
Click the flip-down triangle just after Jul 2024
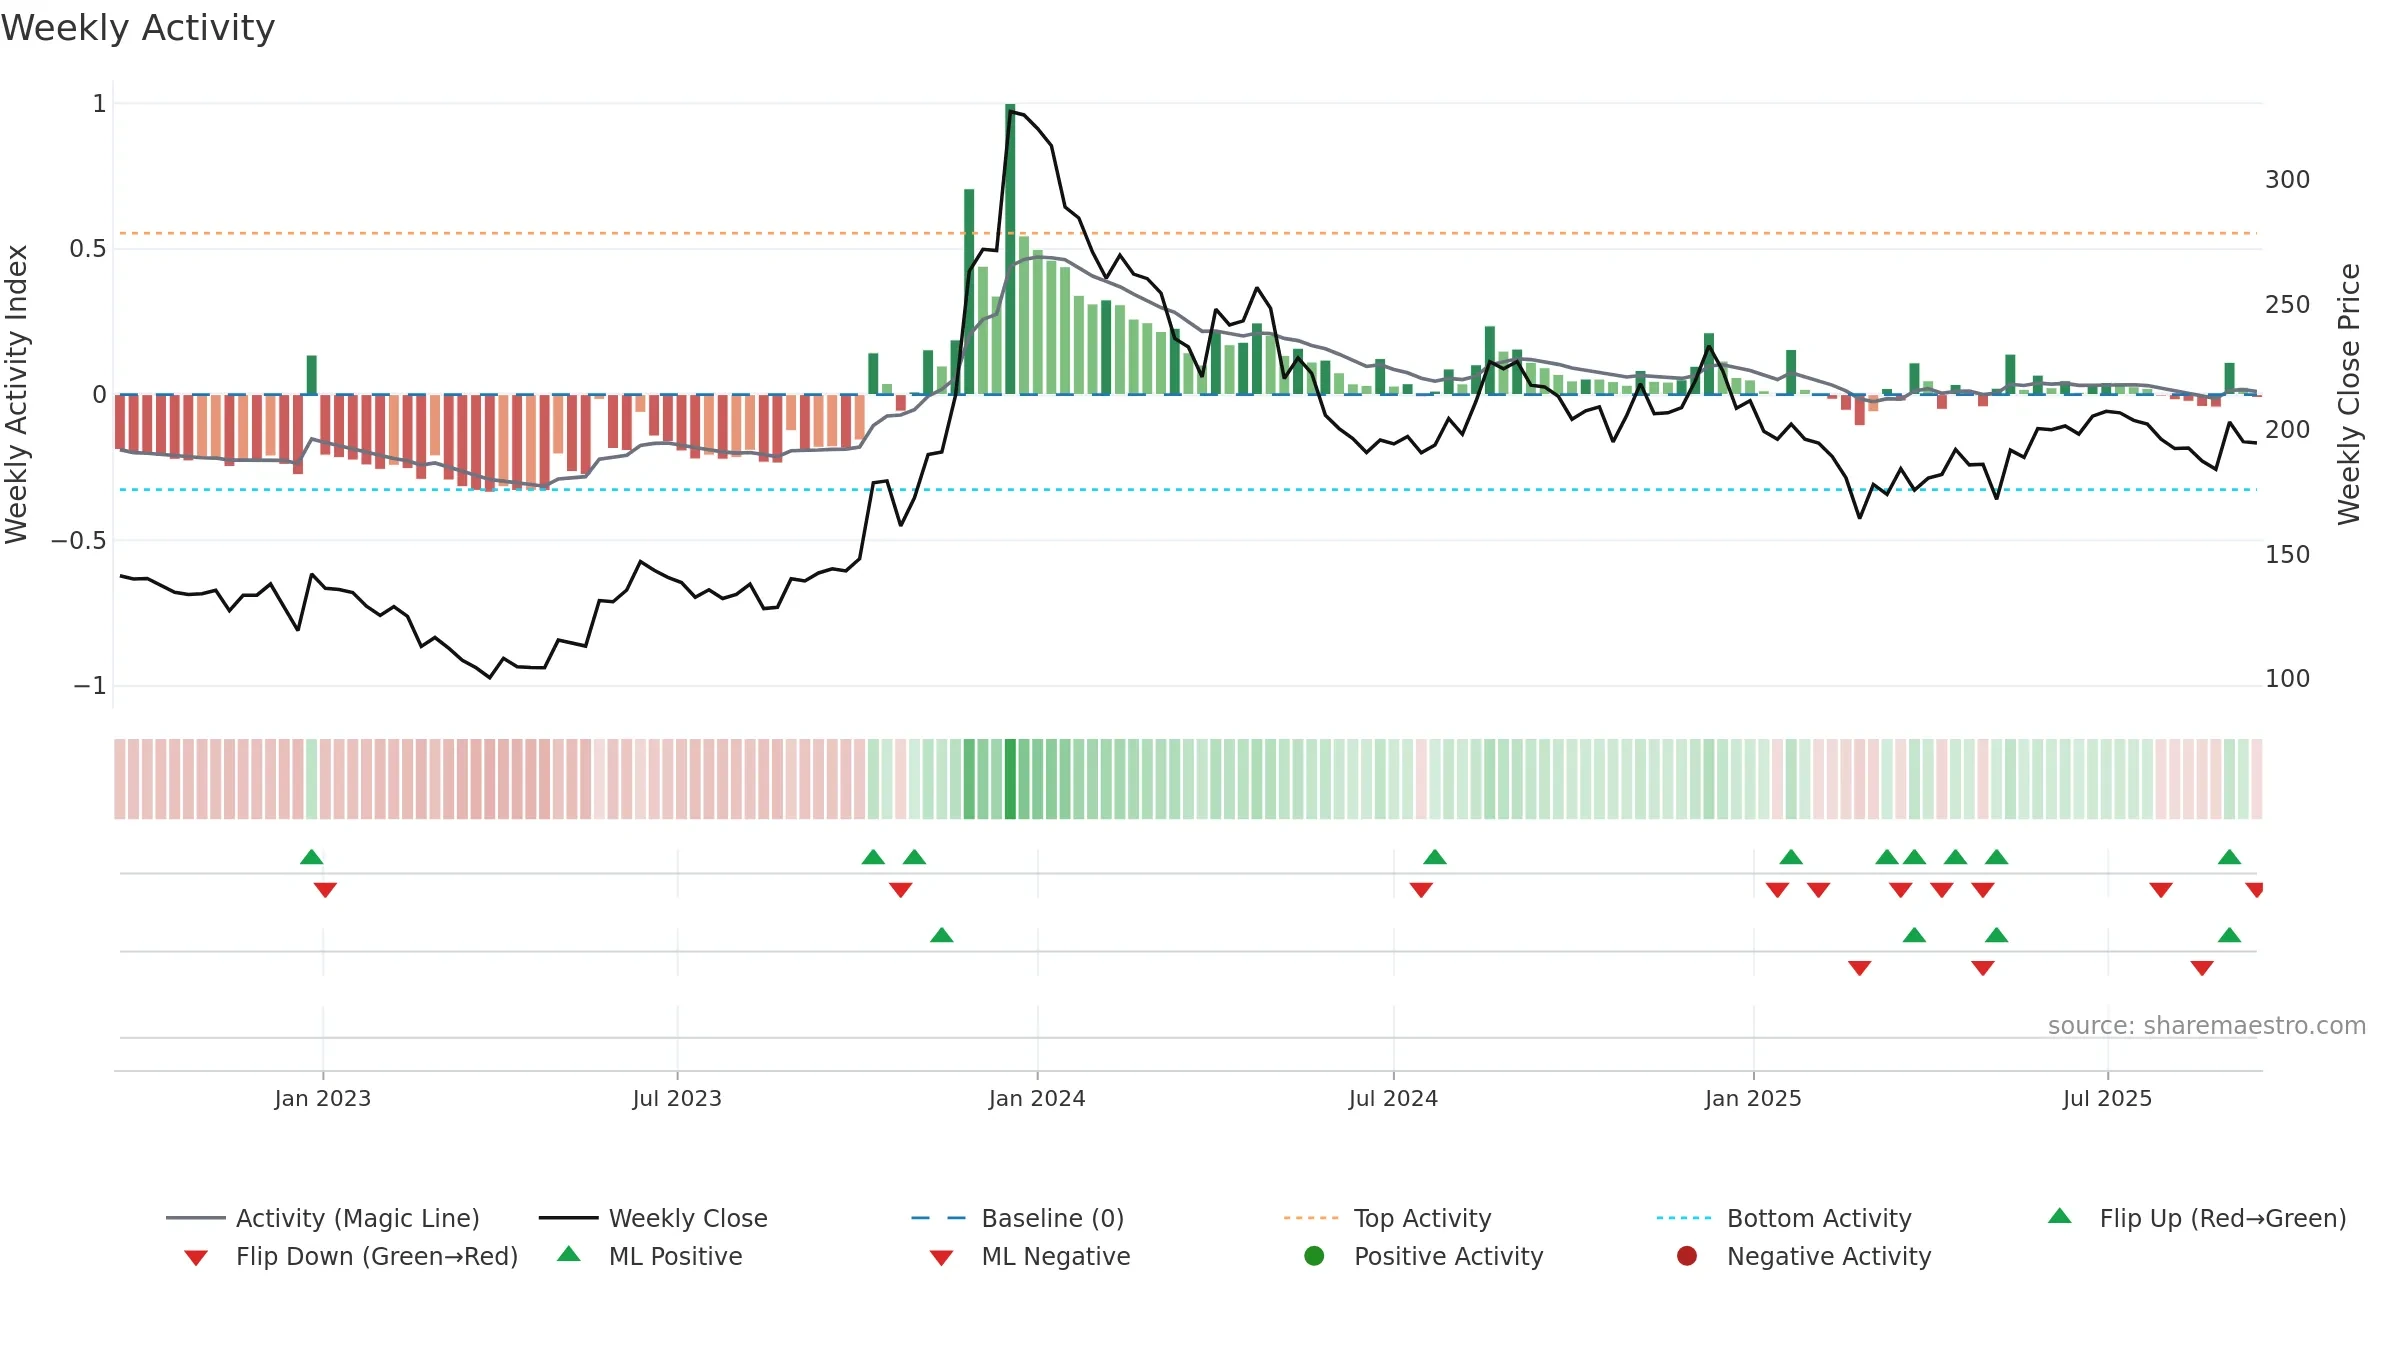point(1421,889)
